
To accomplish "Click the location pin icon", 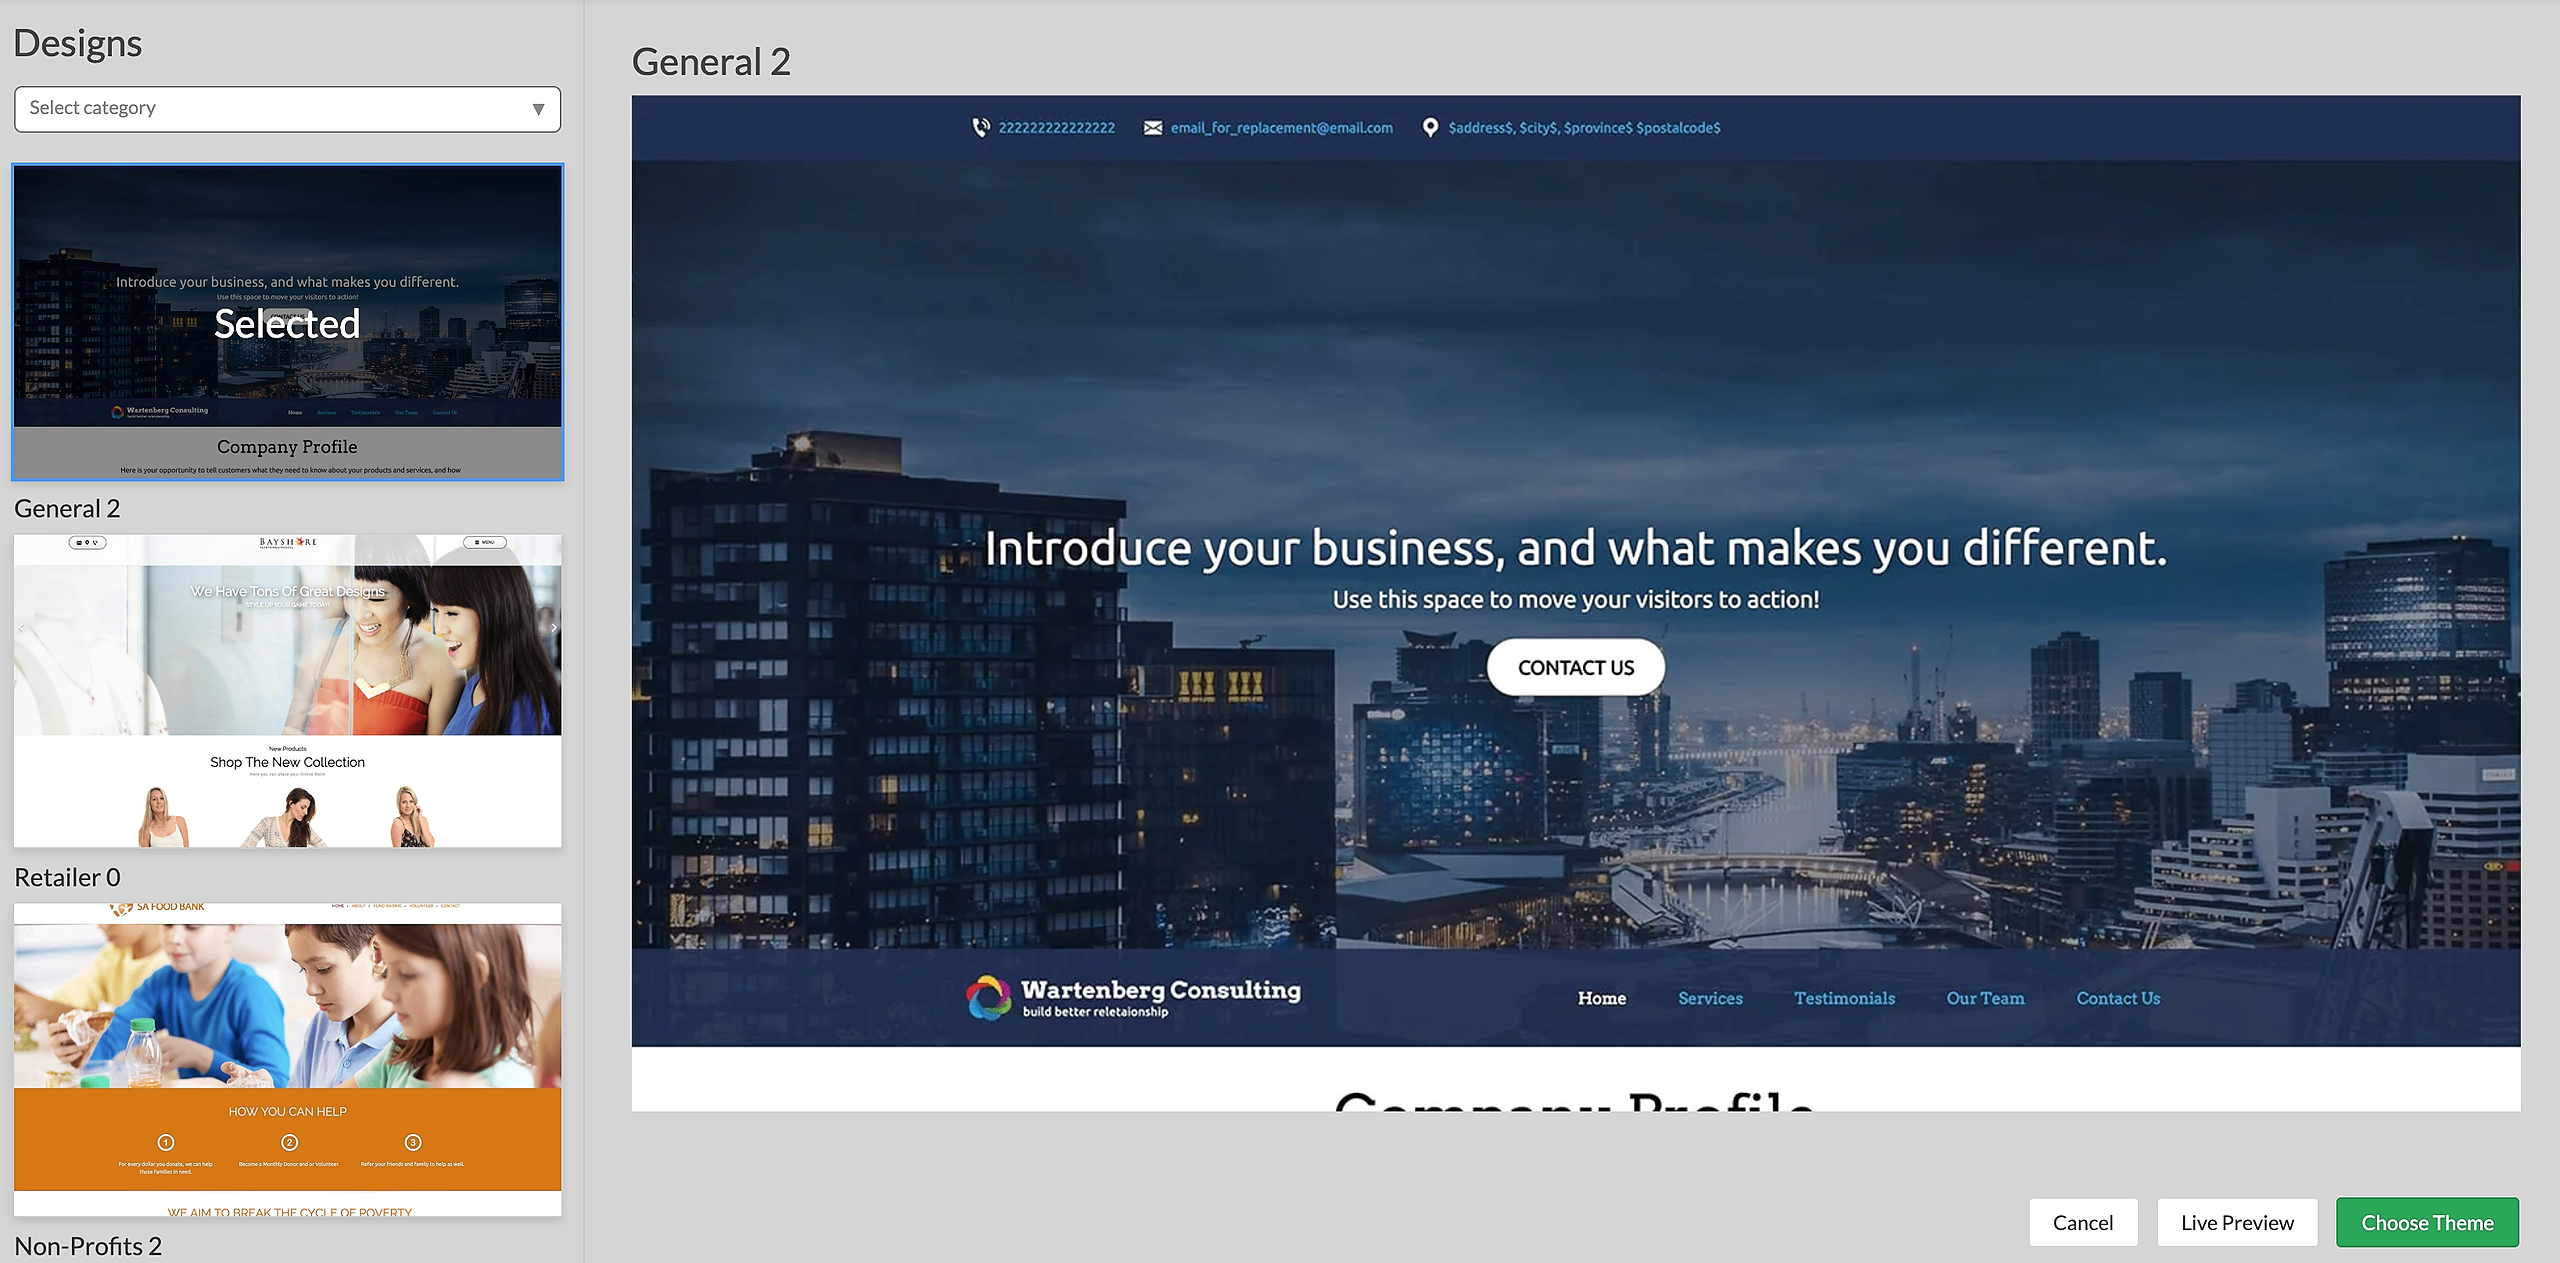I will [1430, 127].
